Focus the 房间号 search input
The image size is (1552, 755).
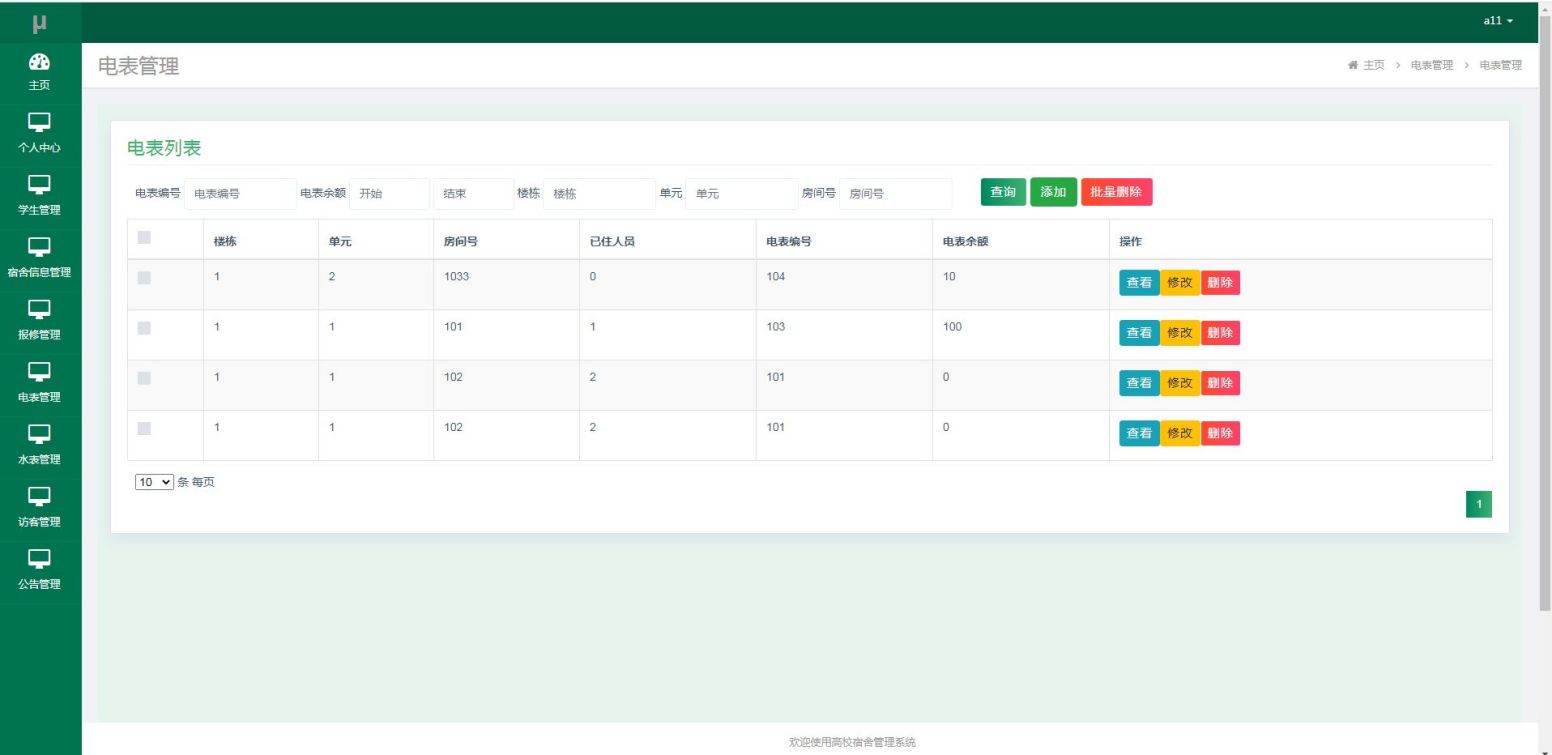click(896, 194)
